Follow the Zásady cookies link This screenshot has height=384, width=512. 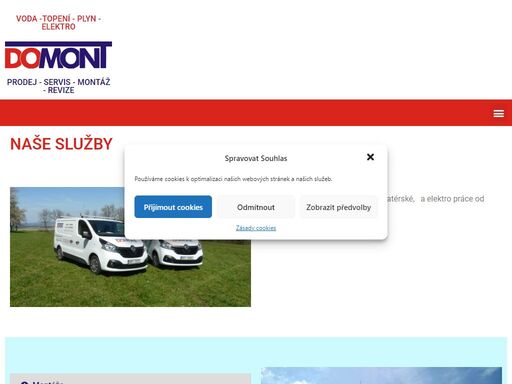tap(256, 228)
